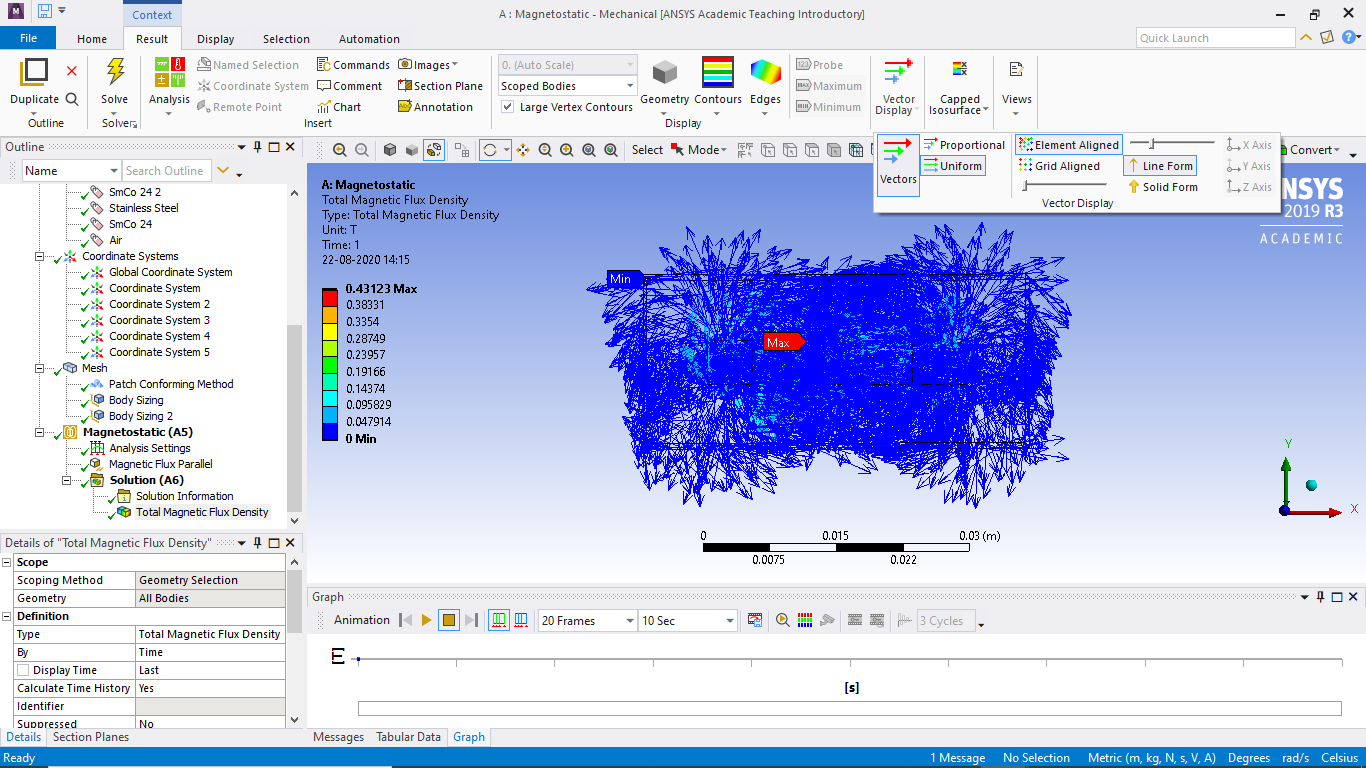Open the Images dropdown
This screenshot has height=768, width=1366.
click(428, 65)
